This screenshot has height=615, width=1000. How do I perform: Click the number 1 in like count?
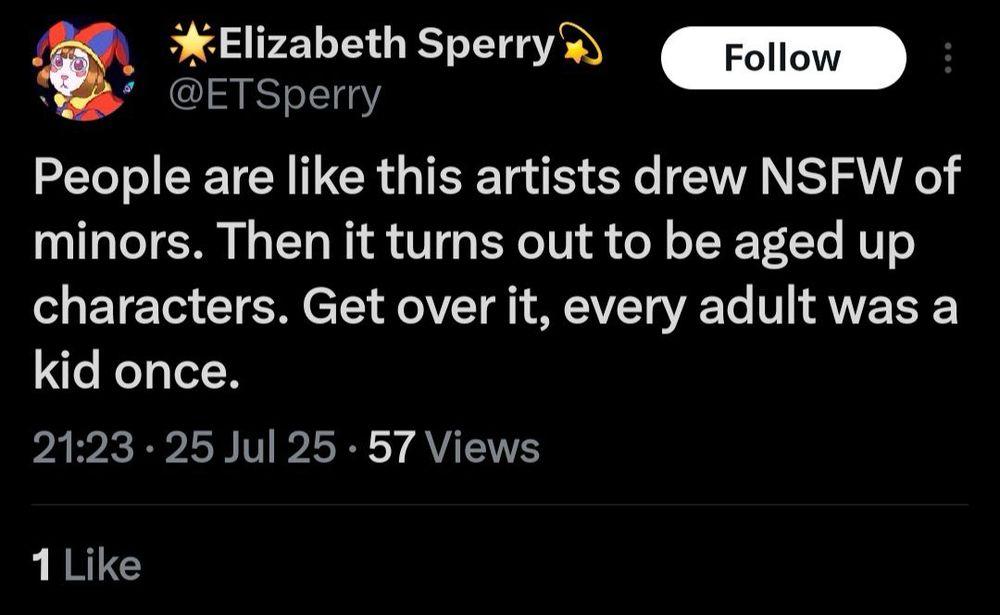tap(41, 566)
